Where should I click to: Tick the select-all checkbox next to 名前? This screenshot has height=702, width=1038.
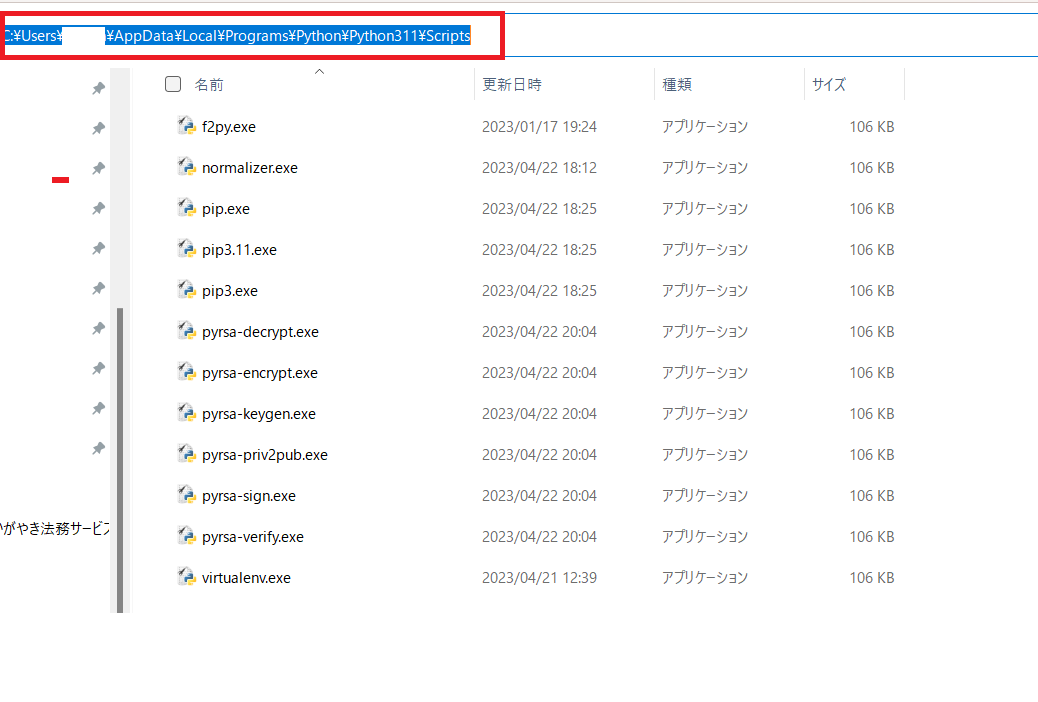[x=173, y=84]
